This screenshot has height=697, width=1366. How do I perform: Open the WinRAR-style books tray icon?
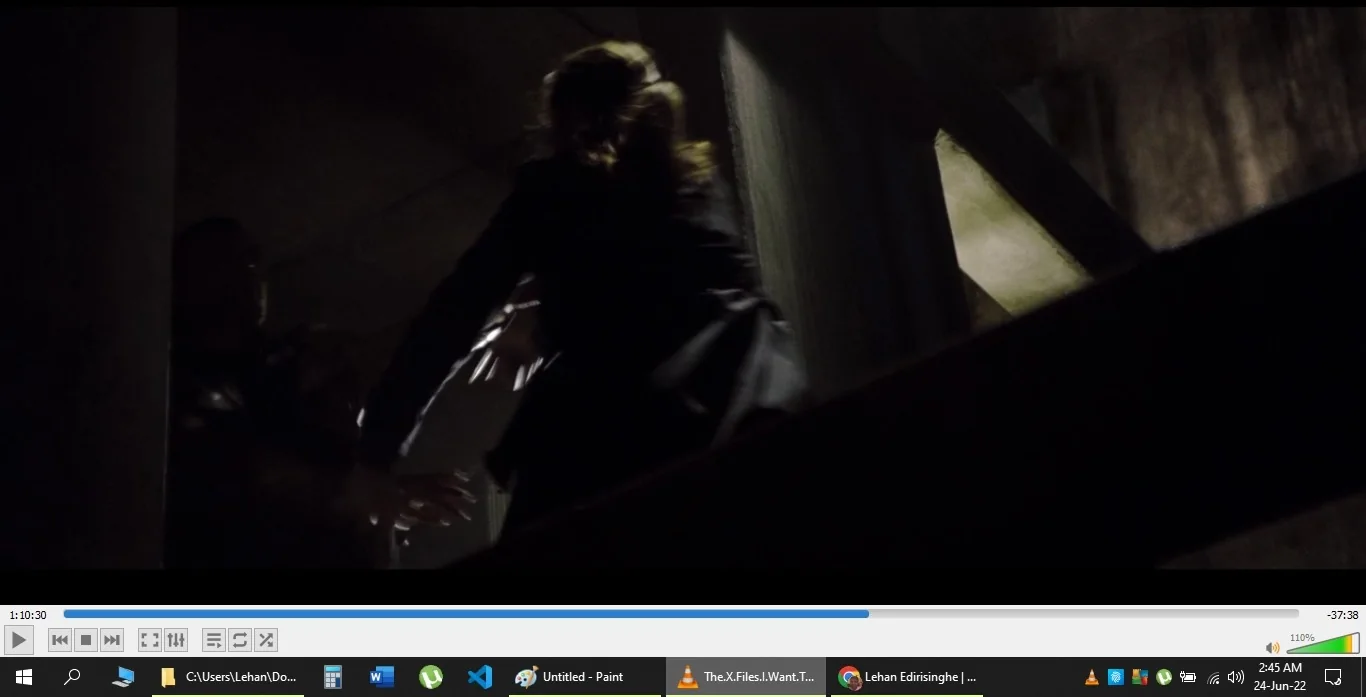(1140, 677)
